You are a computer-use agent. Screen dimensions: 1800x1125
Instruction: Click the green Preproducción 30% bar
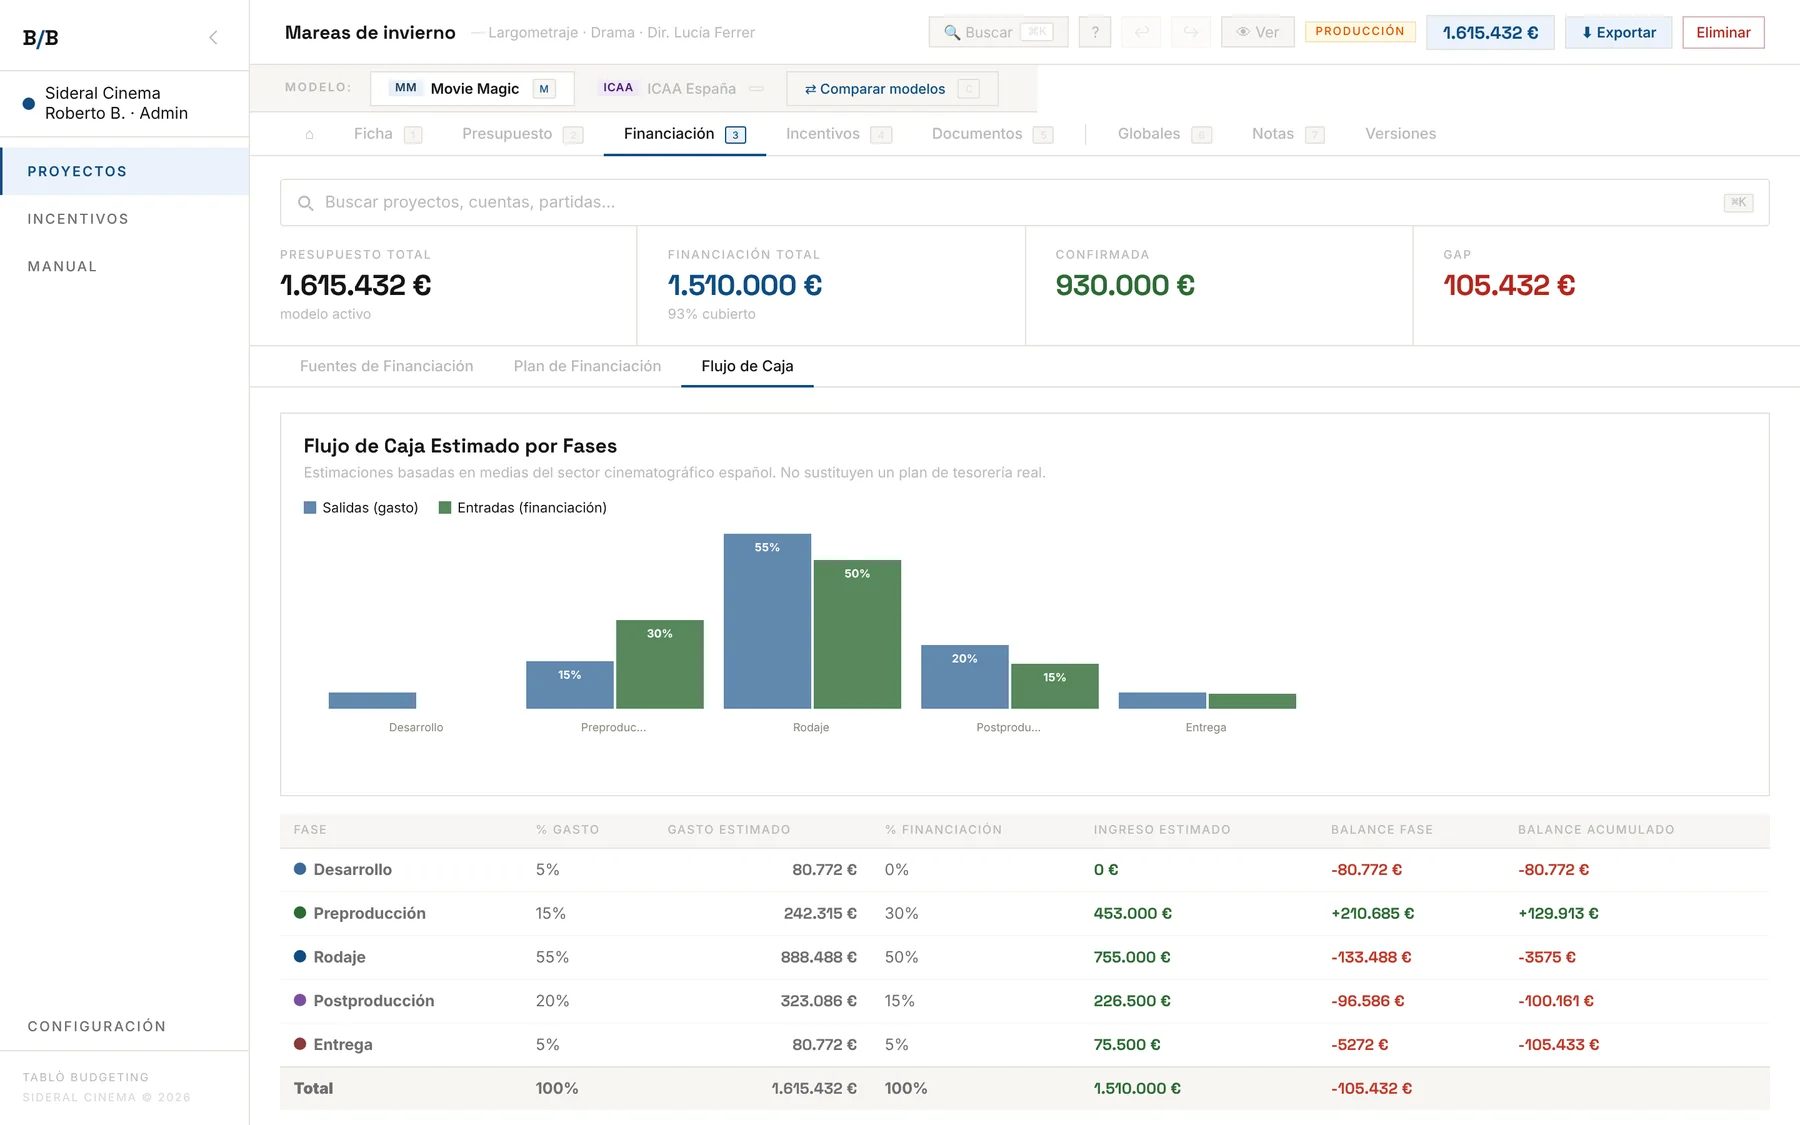point(660,664)
